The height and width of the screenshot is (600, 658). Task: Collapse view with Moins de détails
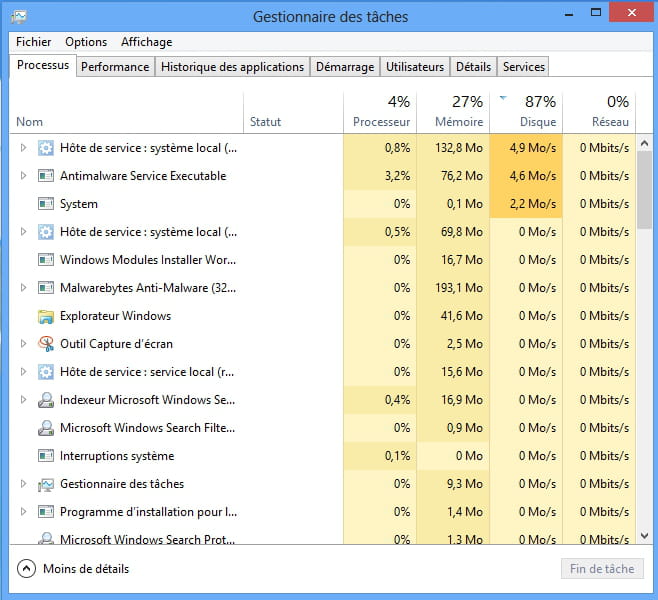(x=74, y=569)
